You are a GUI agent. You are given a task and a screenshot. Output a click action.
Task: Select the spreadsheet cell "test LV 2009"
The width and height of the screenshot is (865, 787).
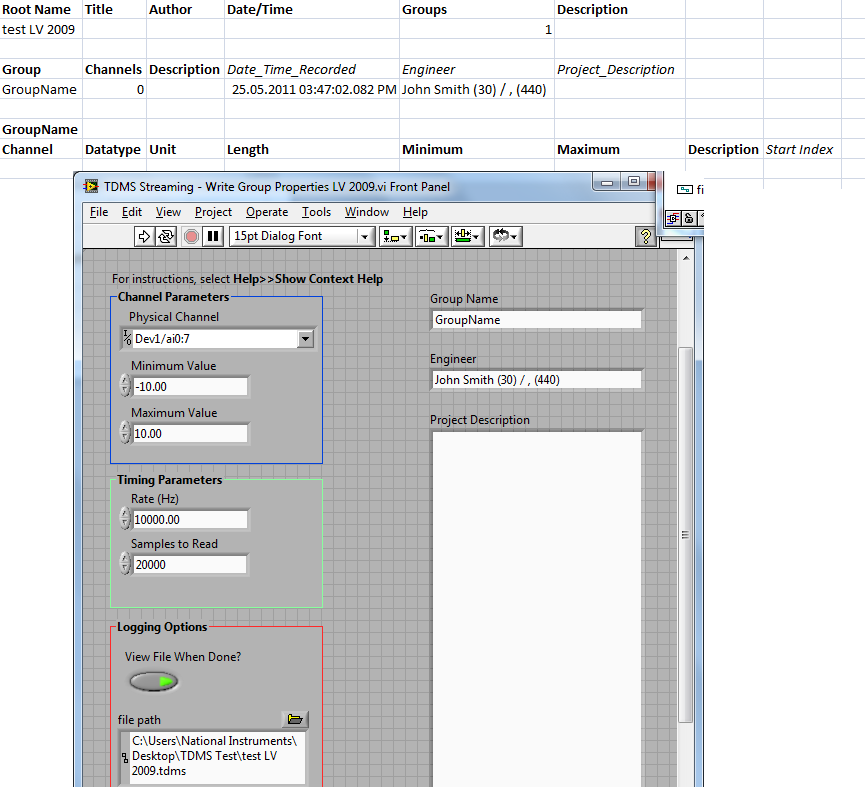tap(41, 29)
